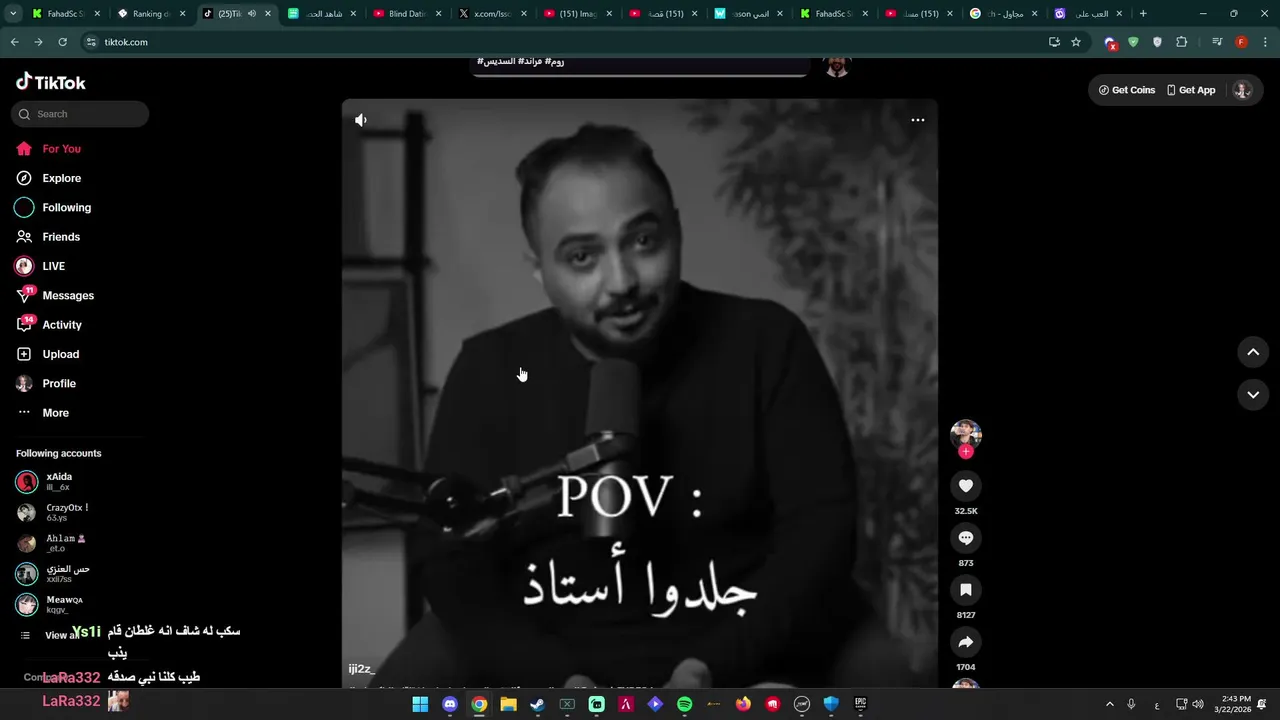Click the TikTok search field

(x=80, y=114)
